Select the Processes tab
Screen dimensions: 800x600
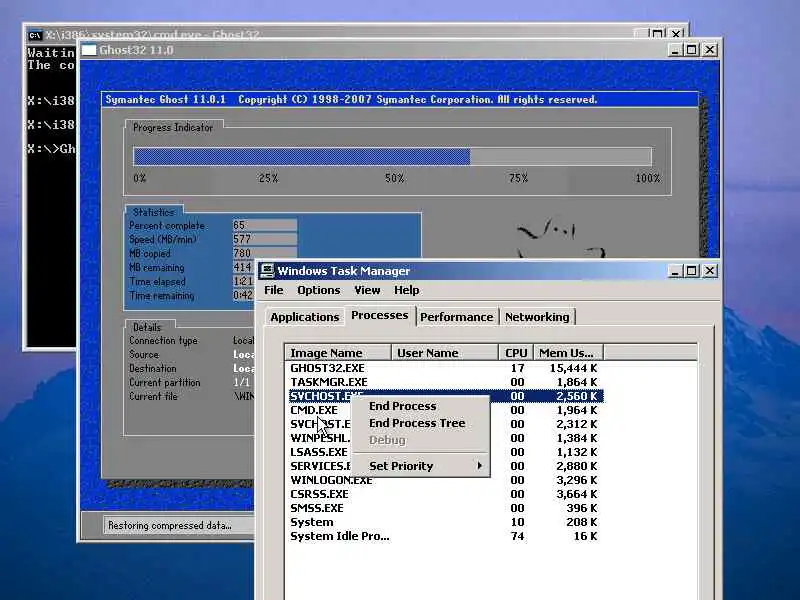pyautogui.click(x=380, y=315)
